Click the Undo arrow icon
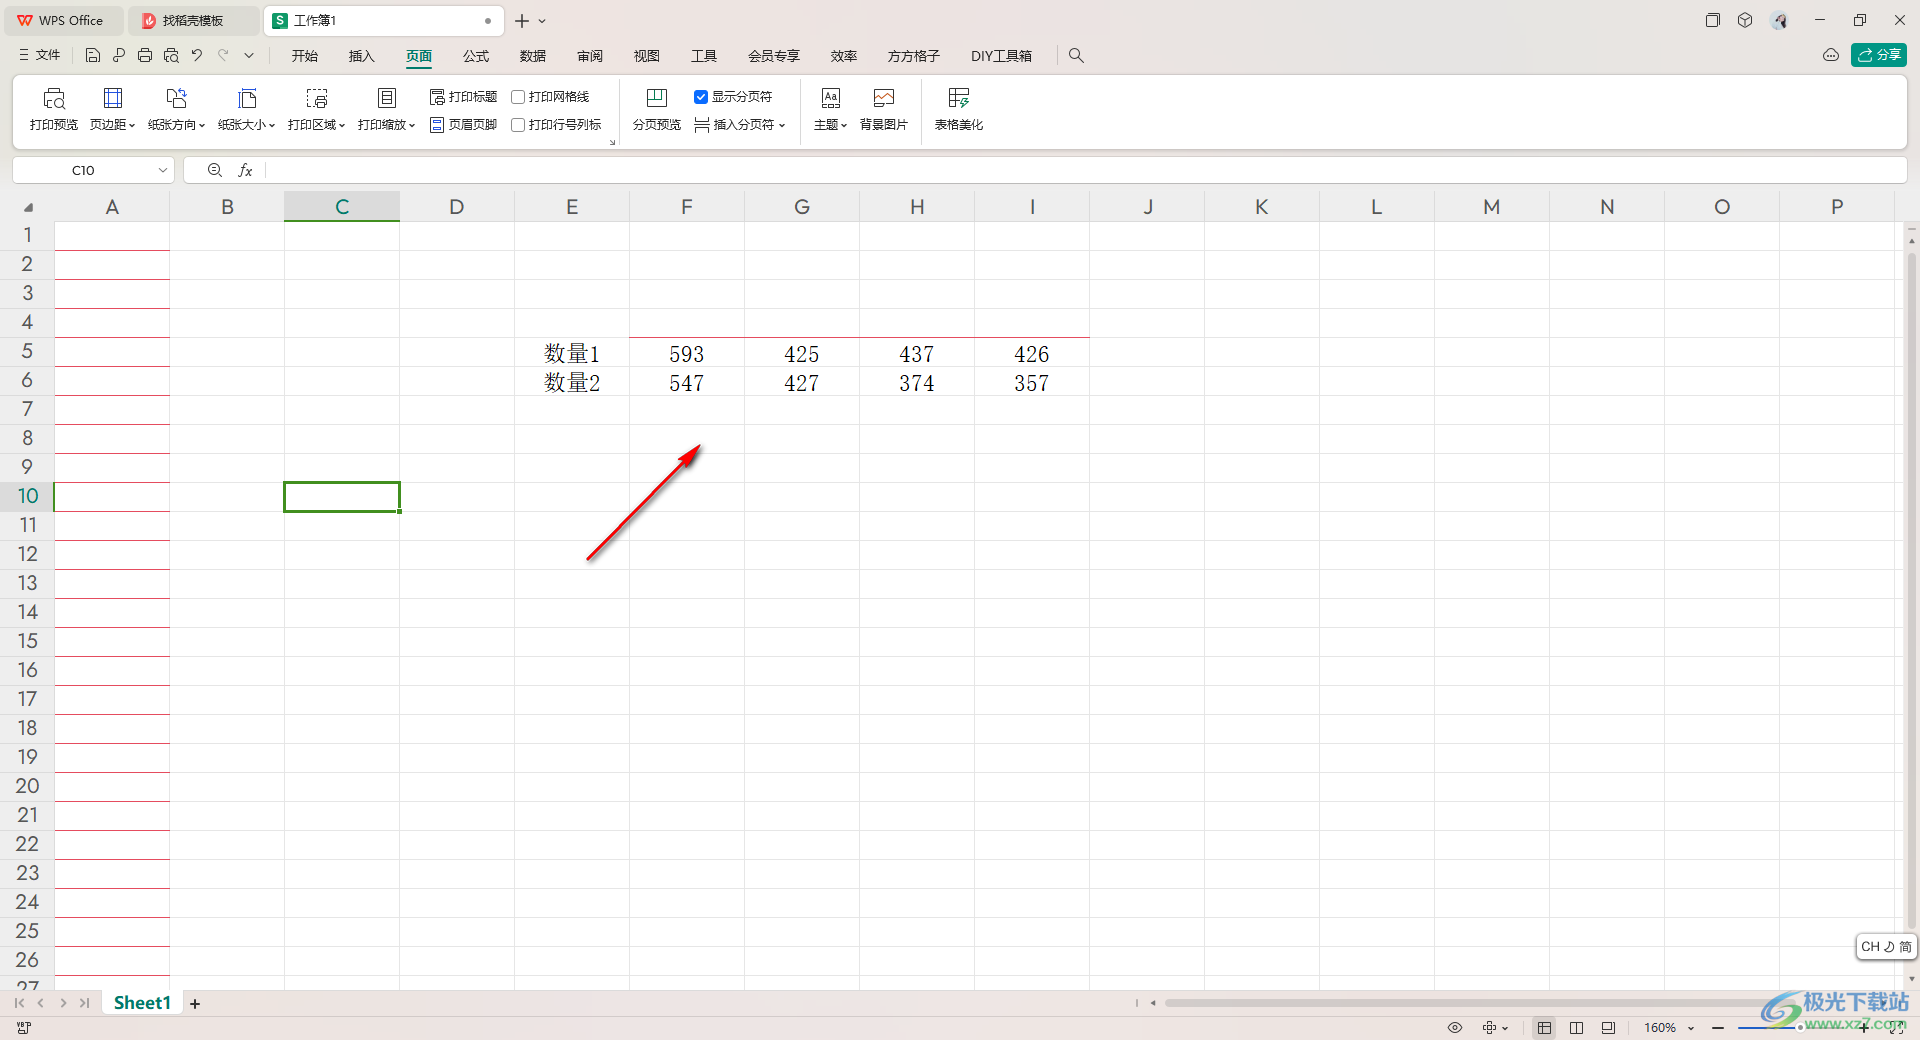The height and width of the screenshot is (1040, 1920). click(197, 55)
